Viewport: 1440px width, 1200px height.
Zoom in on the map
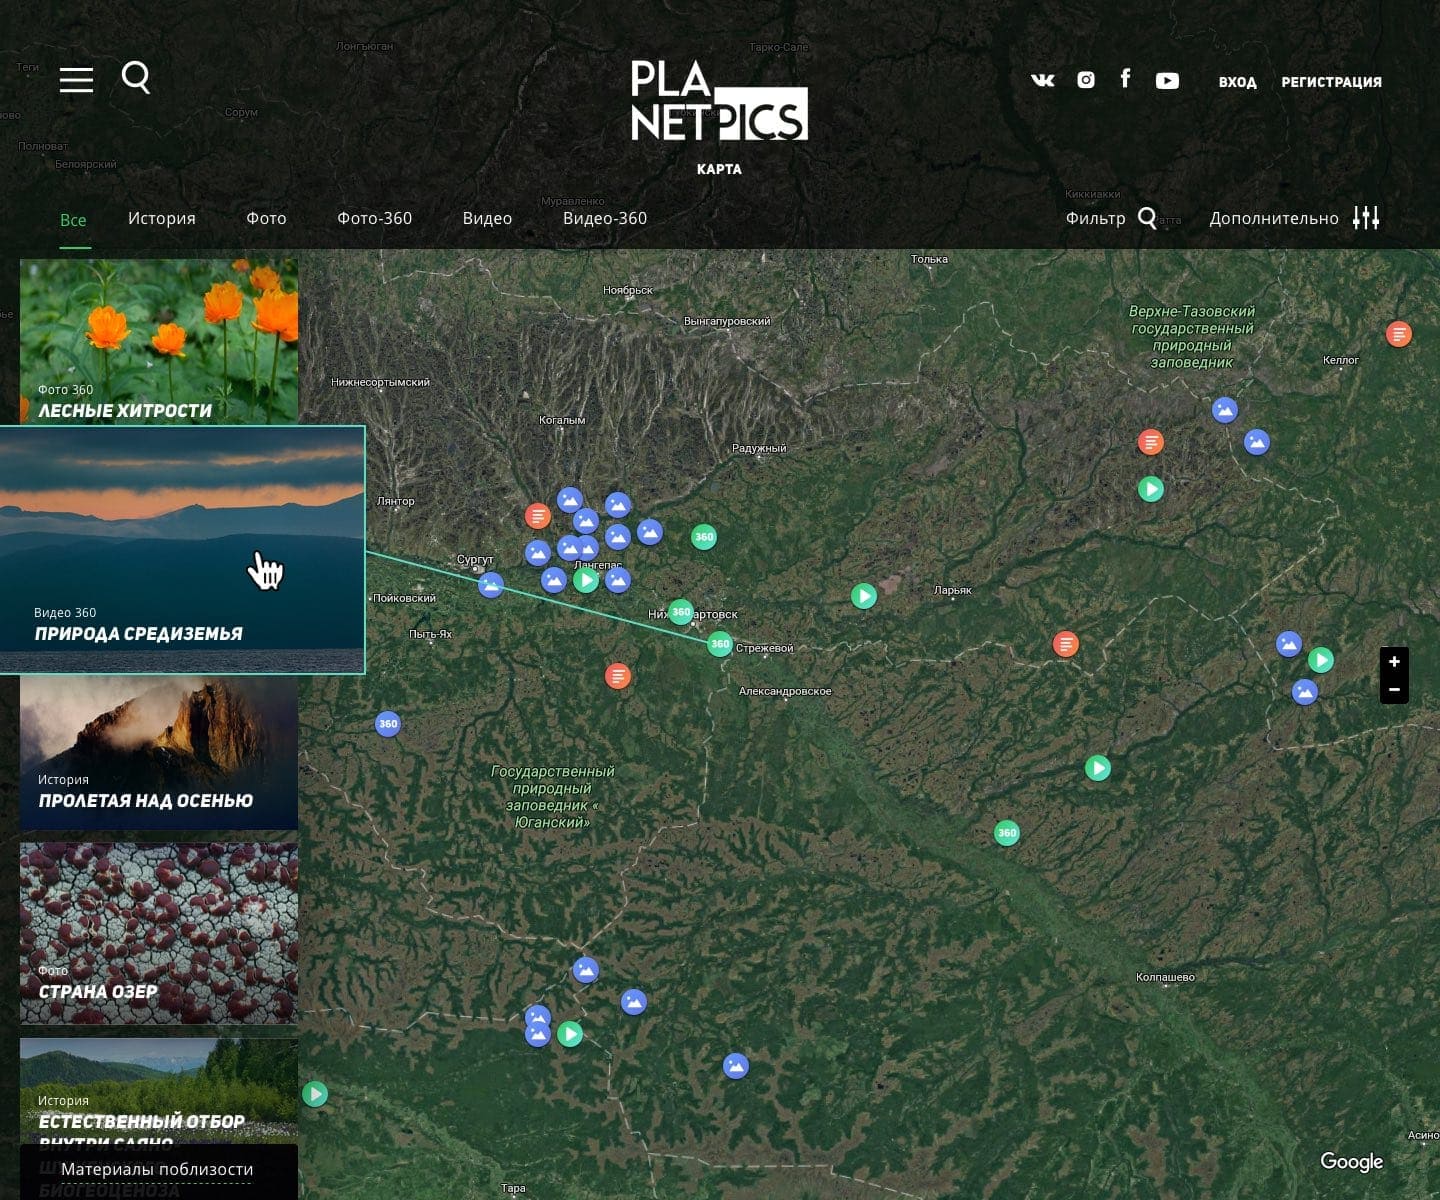pyautogui.click(x=1394, y=662)
